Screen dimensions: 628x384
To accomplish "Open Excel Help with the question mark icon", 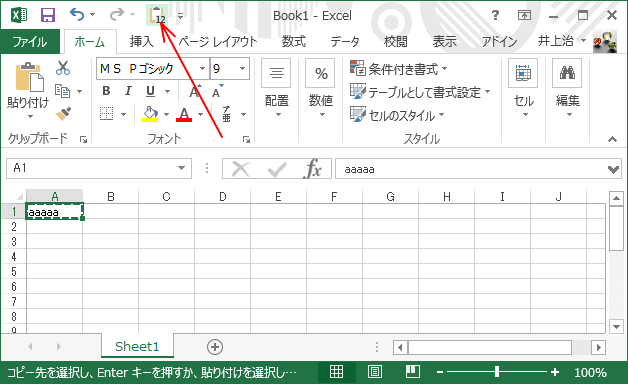I will [495, 15].
